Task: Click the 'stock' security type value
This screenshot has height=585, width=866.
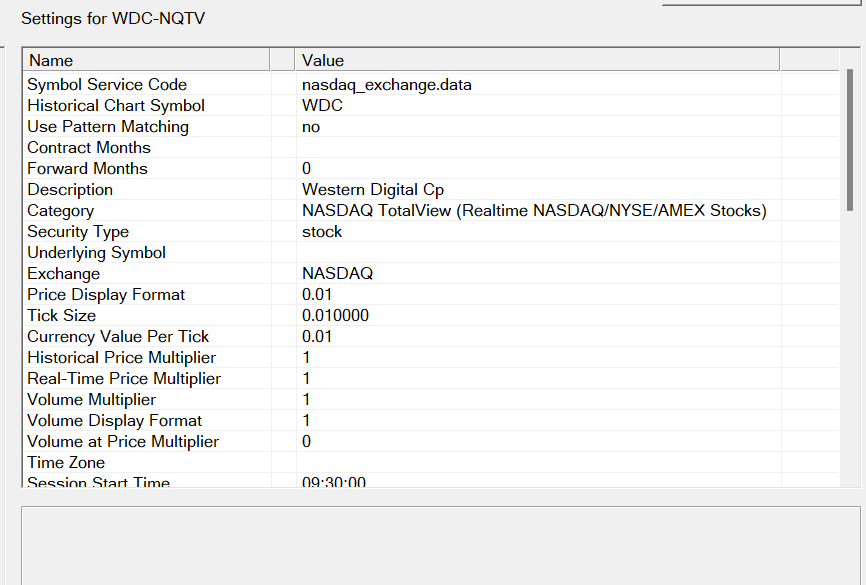Action: (322, 231)
